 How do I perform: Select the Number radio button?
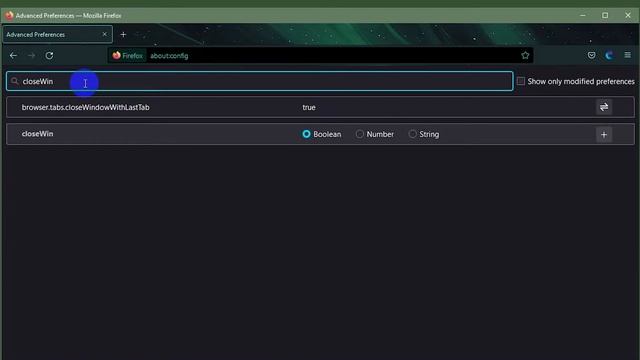360,134
